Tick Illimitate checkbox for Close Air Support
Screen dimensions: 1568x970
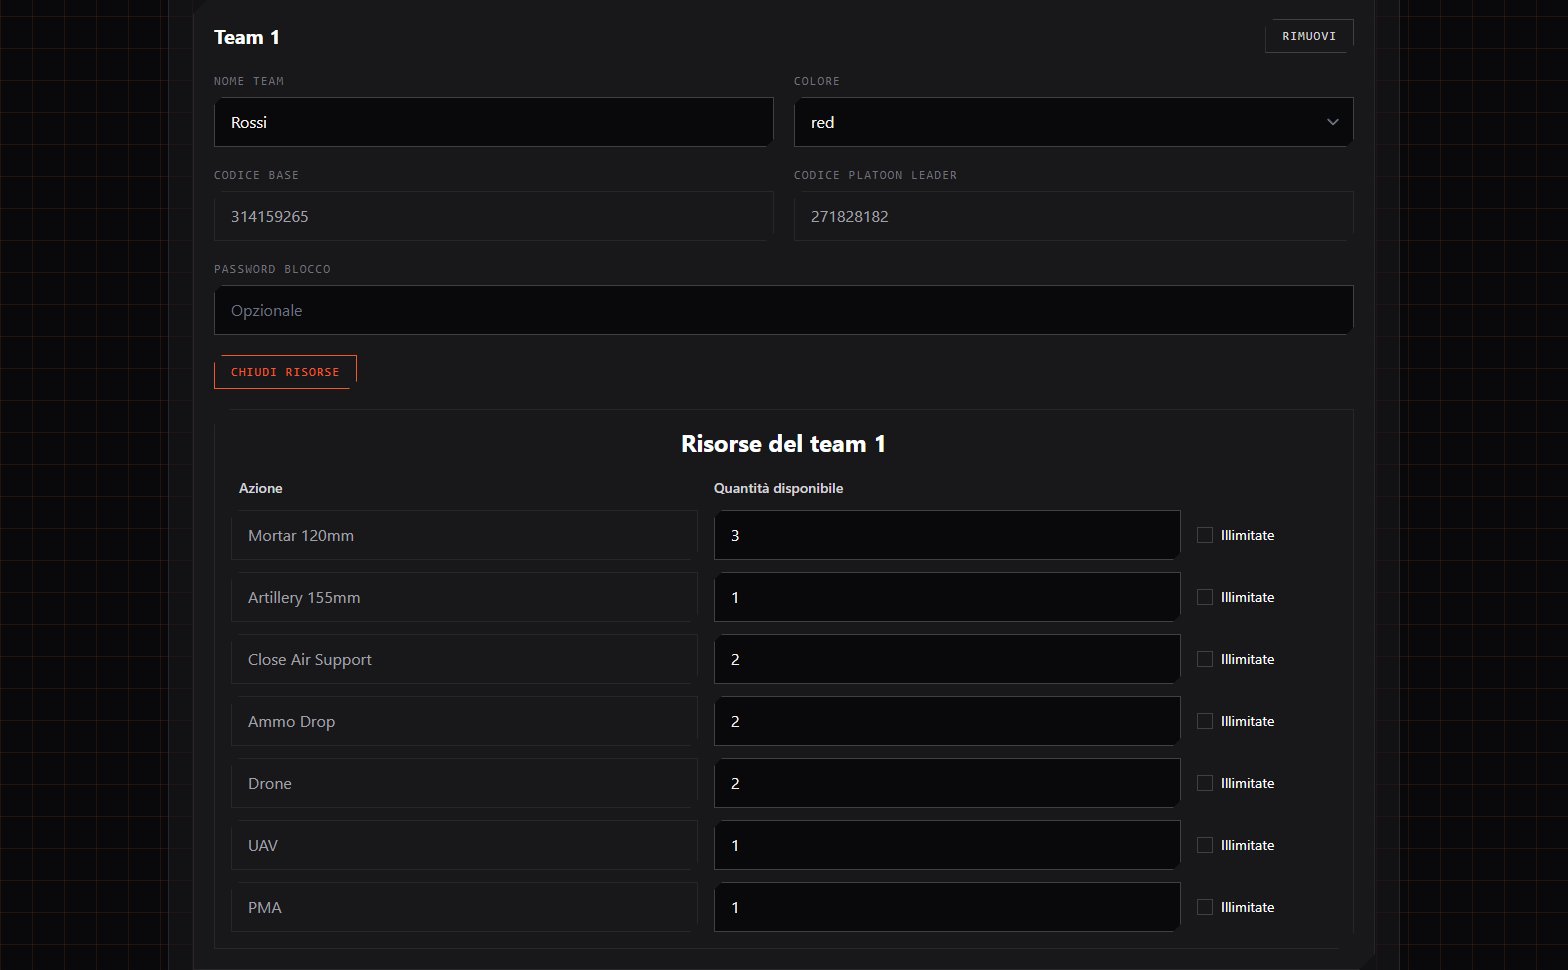(x=1205, y=659)
